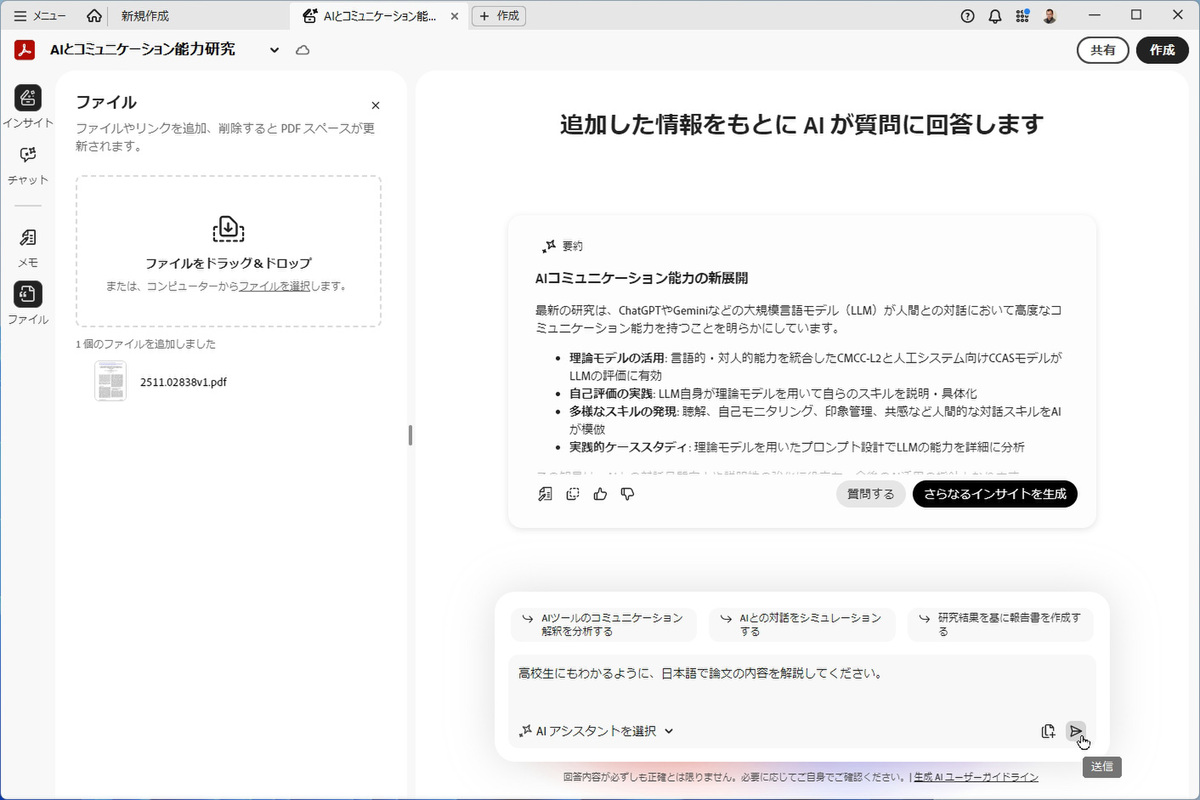1200x800 pixels.
Task: Open the メニュー hamburger menu
Action: pyautogui.click(x=40, y=16)
